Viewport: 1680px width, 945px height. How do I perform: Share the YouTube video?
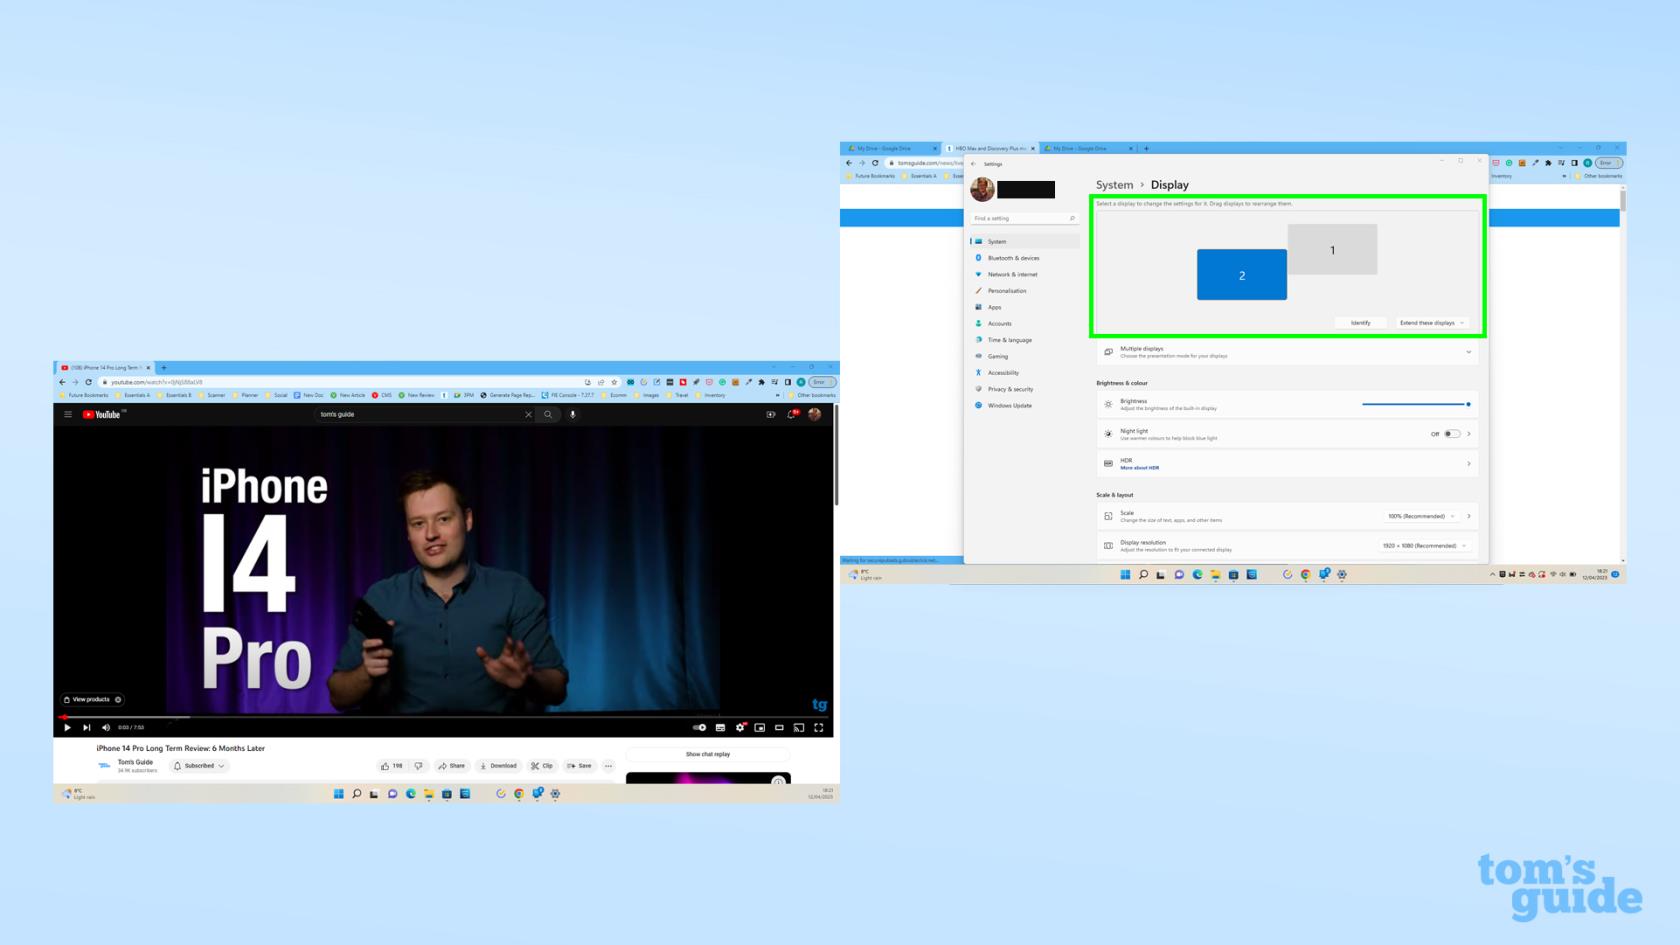(452, 766)
